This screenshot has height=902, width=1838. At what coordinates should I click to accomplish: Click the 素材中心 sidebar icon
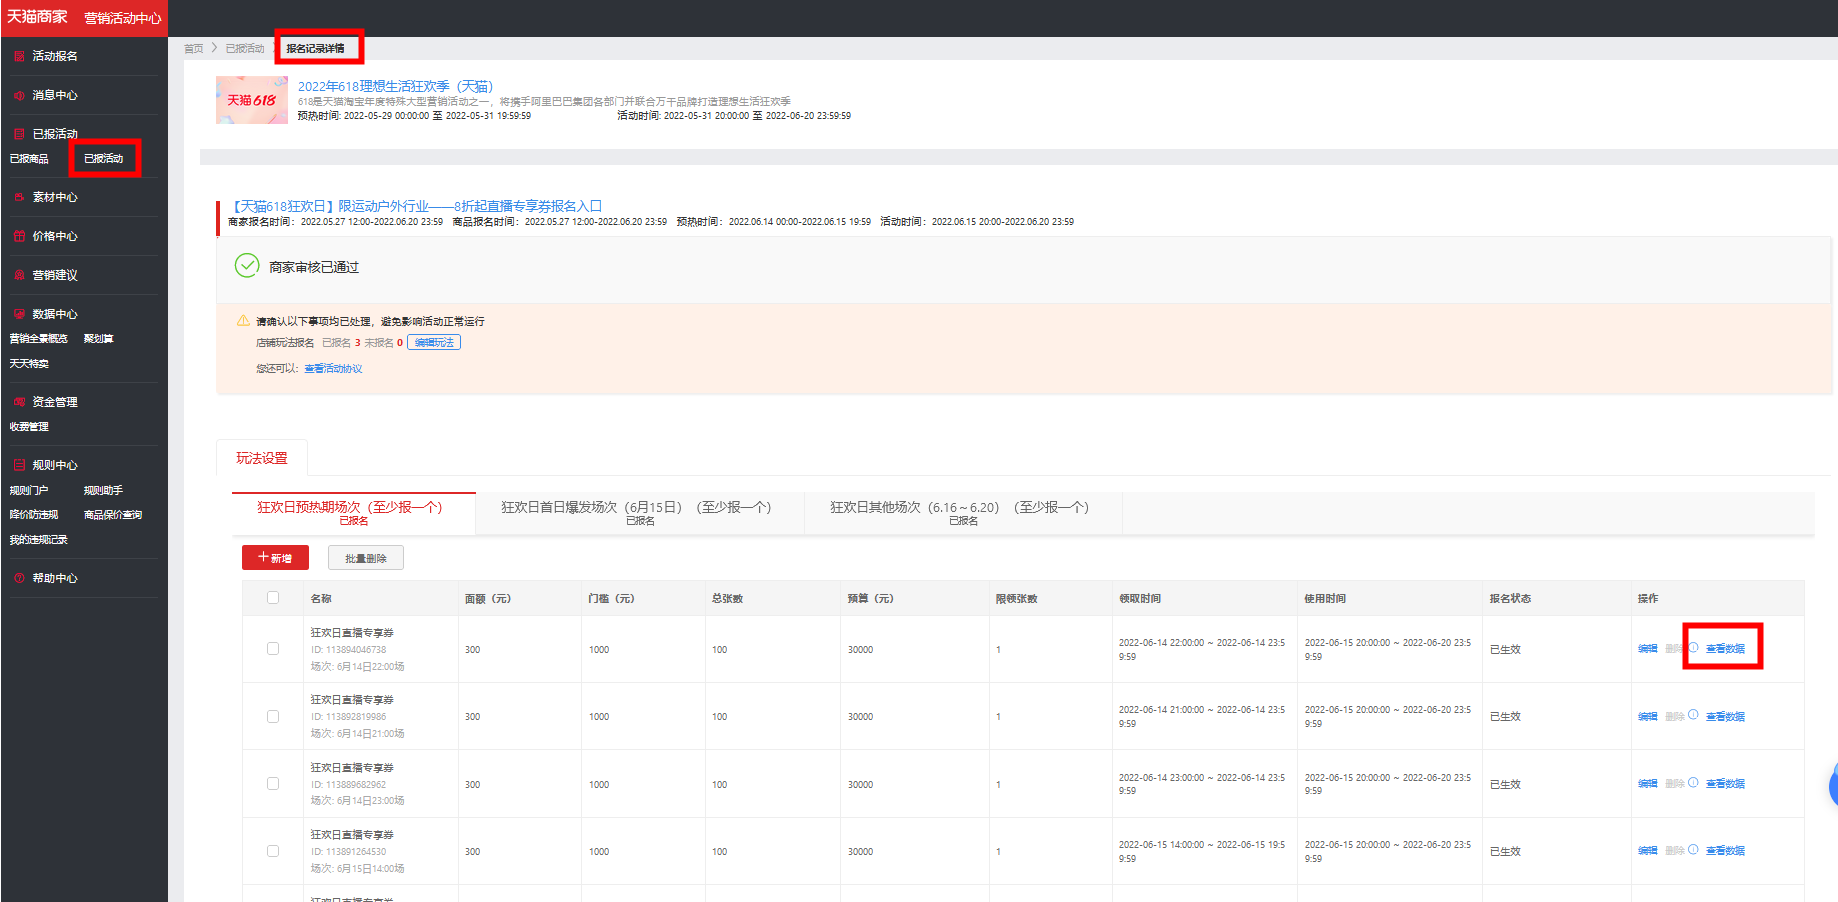pos(19,197)
